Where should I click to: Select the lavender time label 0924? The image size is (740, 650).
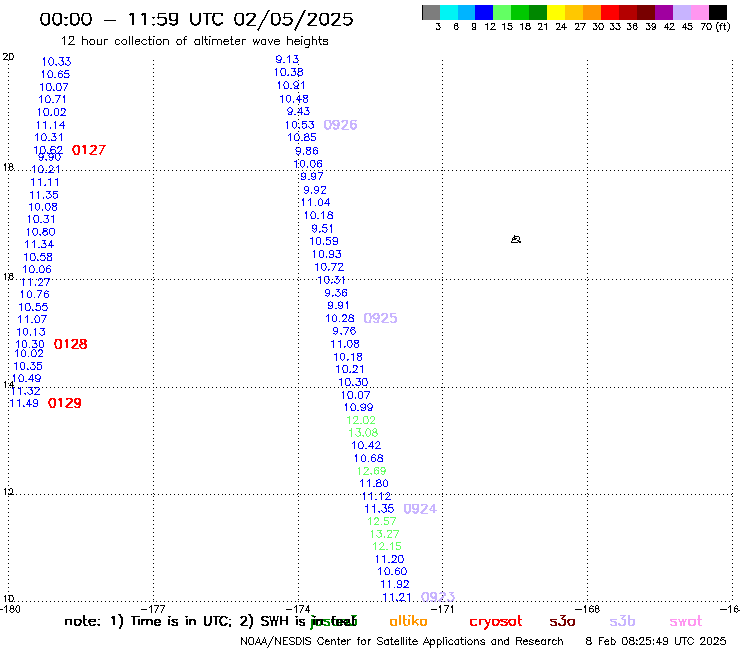coord(420,509)
